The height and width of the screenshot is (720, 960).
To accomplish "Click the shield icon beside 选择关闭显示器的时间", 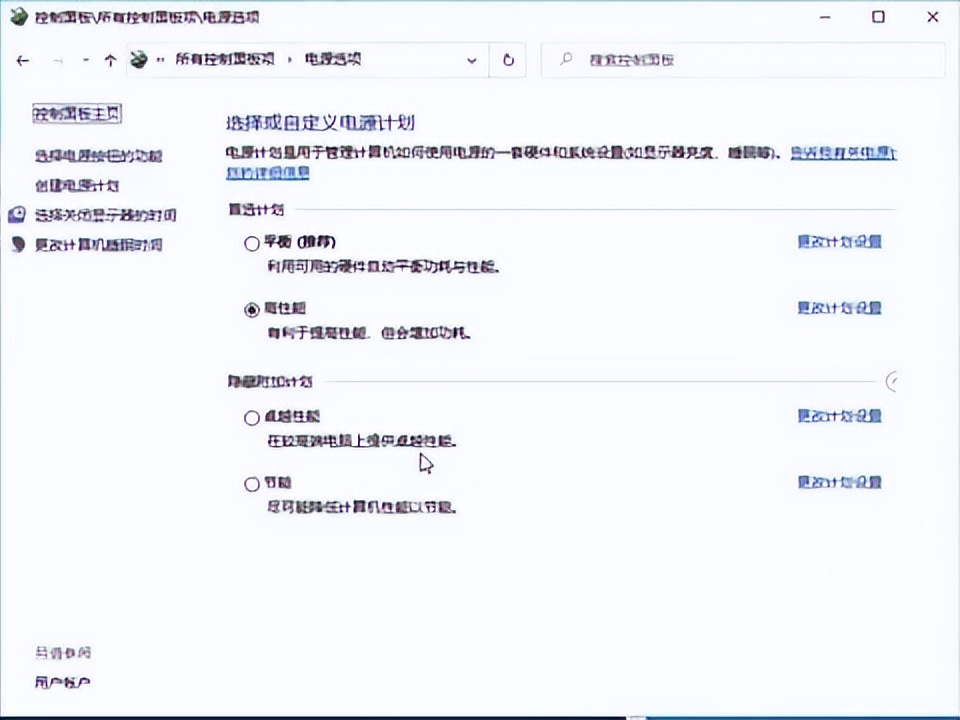I will coord(16,214).
